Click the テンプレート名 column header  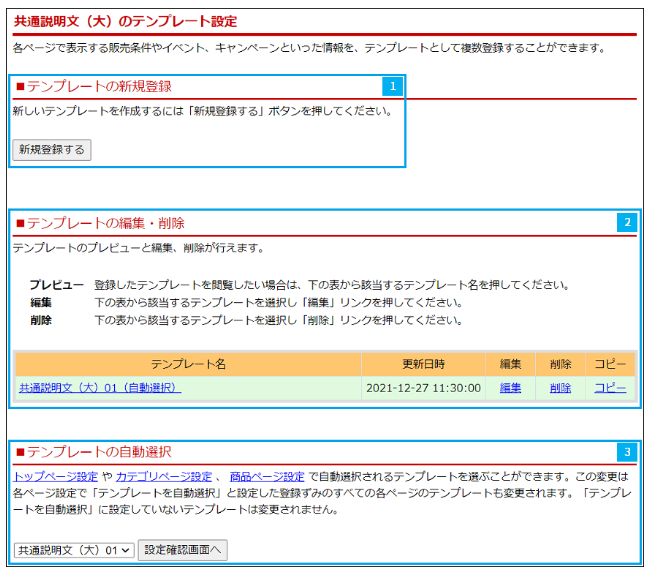(188, 364)
